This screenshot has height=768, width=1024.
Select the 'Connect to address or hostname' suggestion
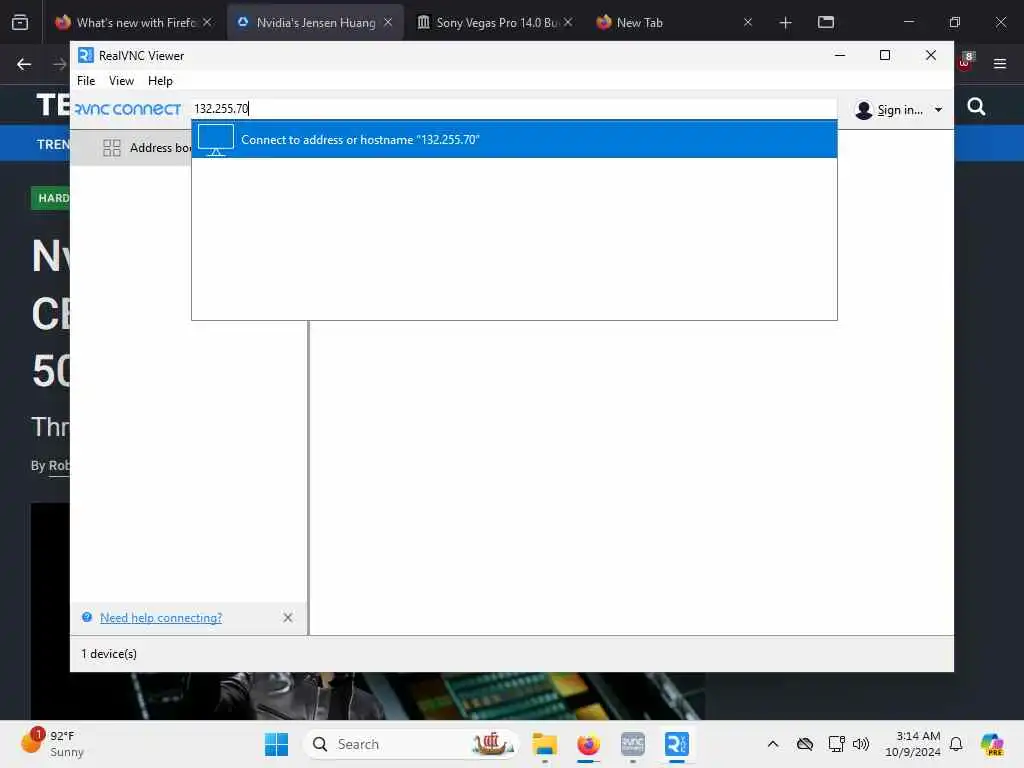tap(513, 139)
